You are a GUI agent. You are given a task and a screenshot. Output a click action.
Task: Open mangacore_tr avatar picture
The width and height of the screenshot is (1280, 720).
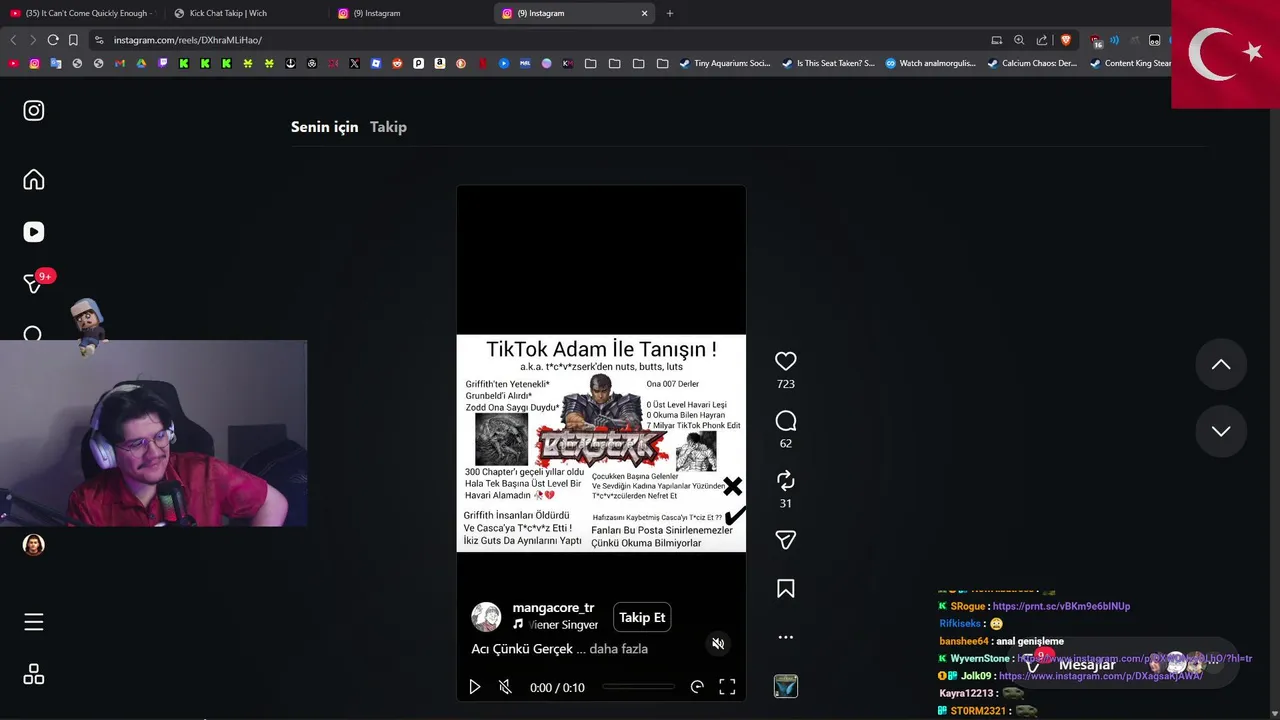tap(486, 617)
